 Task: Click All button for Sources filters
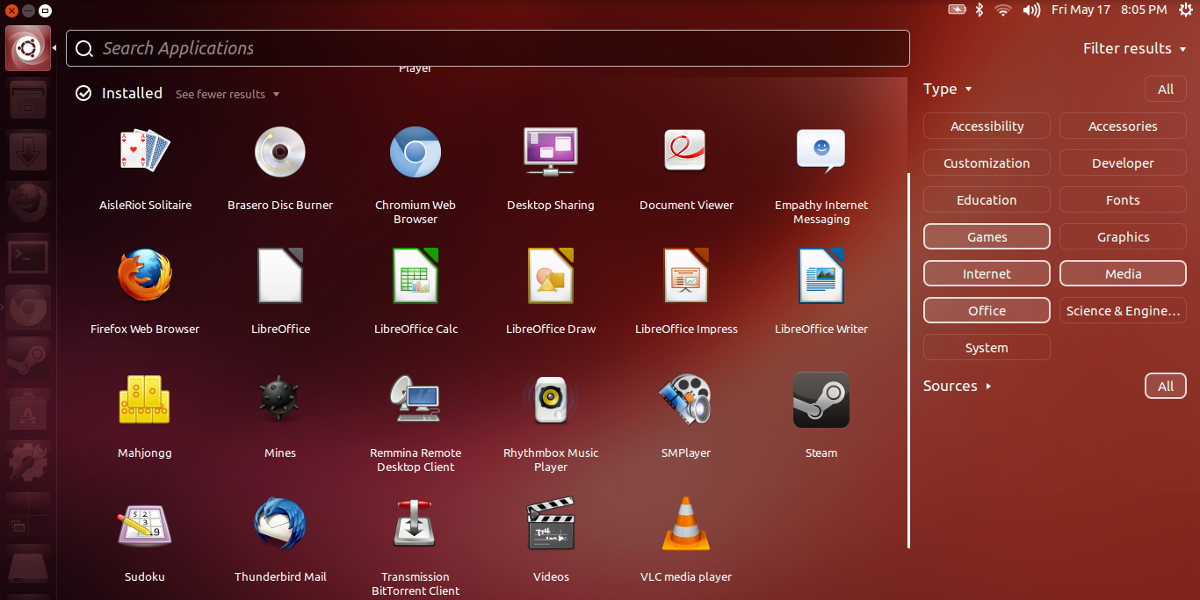[1166, 386]
